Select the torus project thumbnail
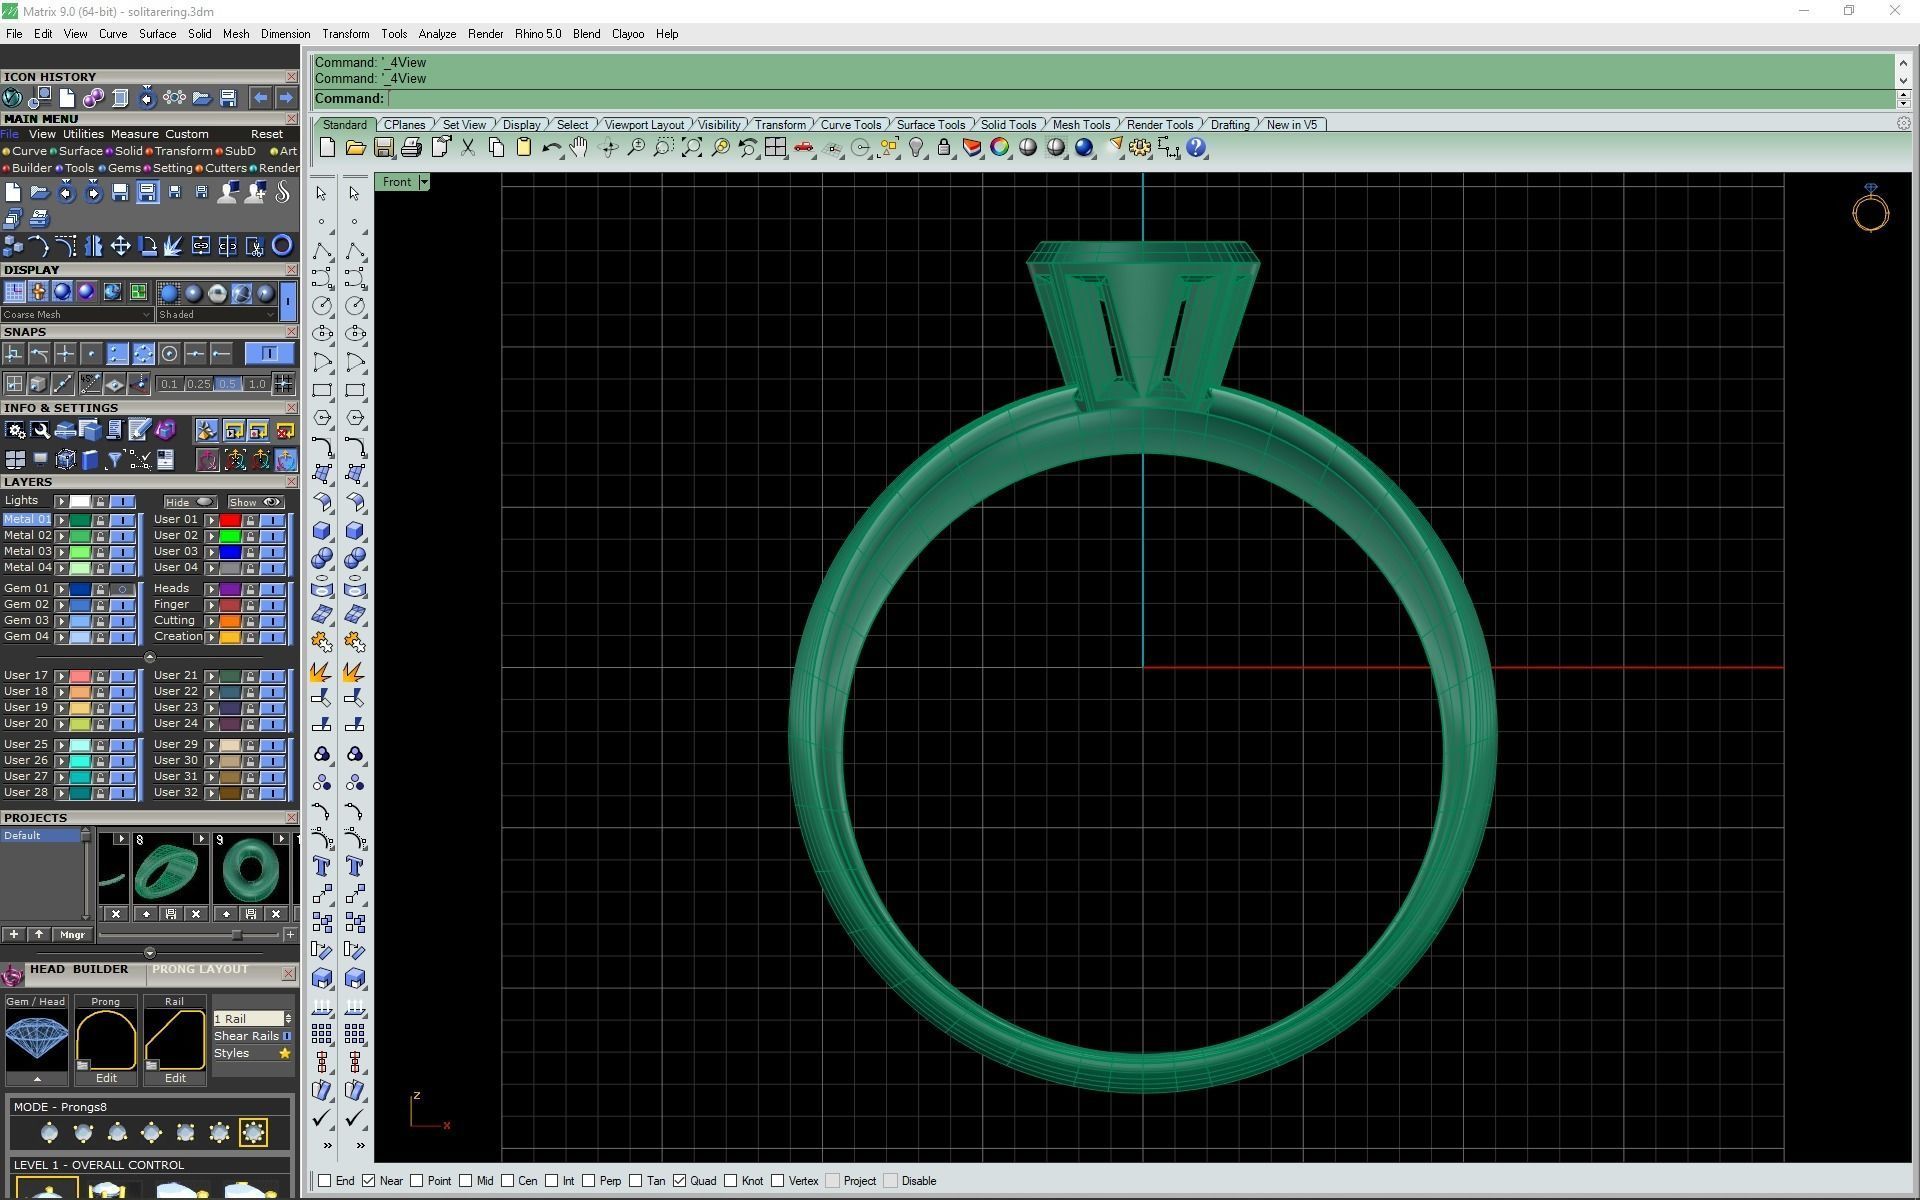1920x1200 pixels. pos(252,870)
